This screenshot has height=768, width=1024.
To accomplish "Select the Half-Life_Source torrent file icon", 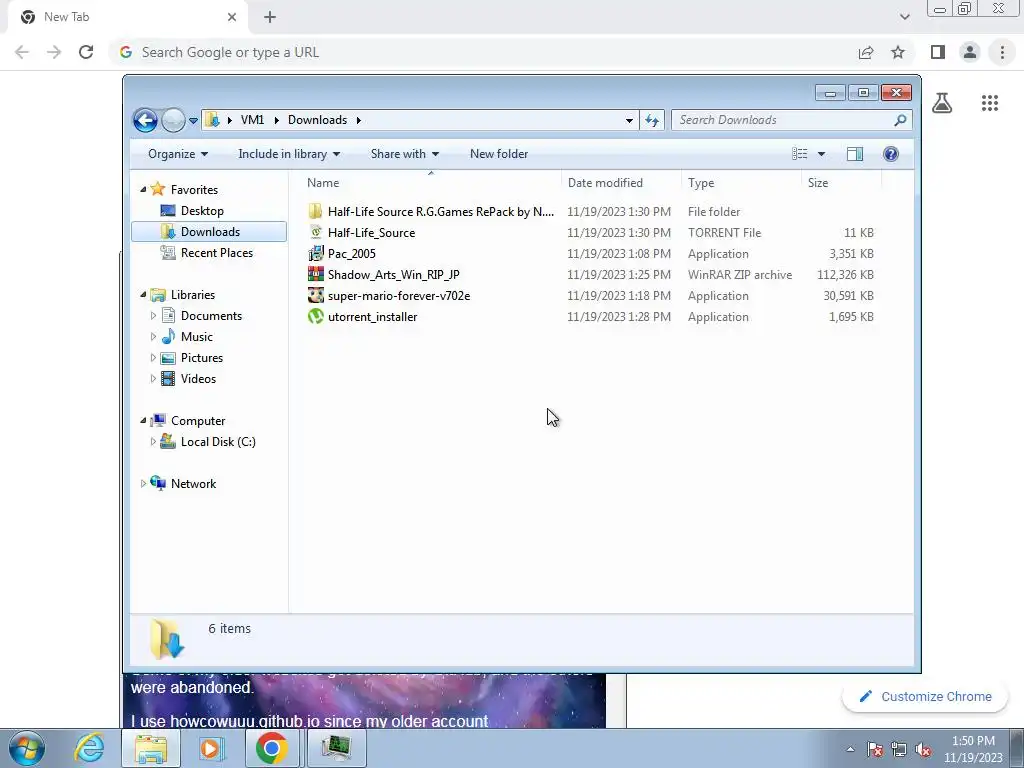I will tap(315, 232).
